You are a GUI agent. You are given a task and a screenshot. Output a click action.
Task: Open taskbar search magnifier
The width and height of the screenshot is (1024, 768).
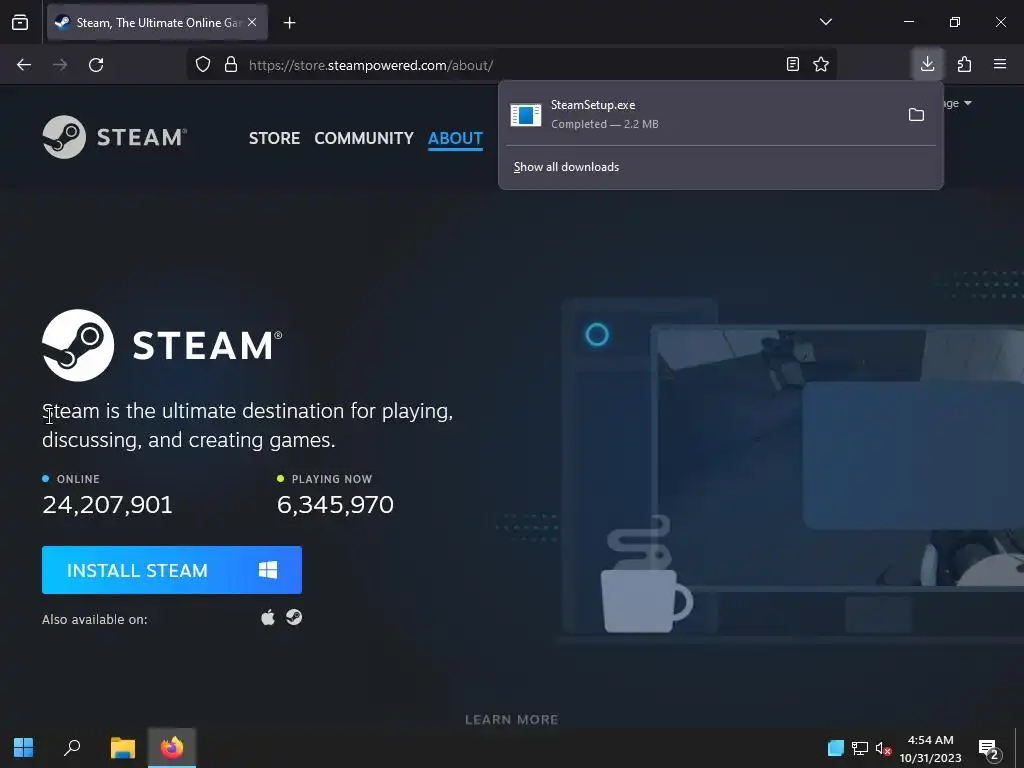[72, 748]
